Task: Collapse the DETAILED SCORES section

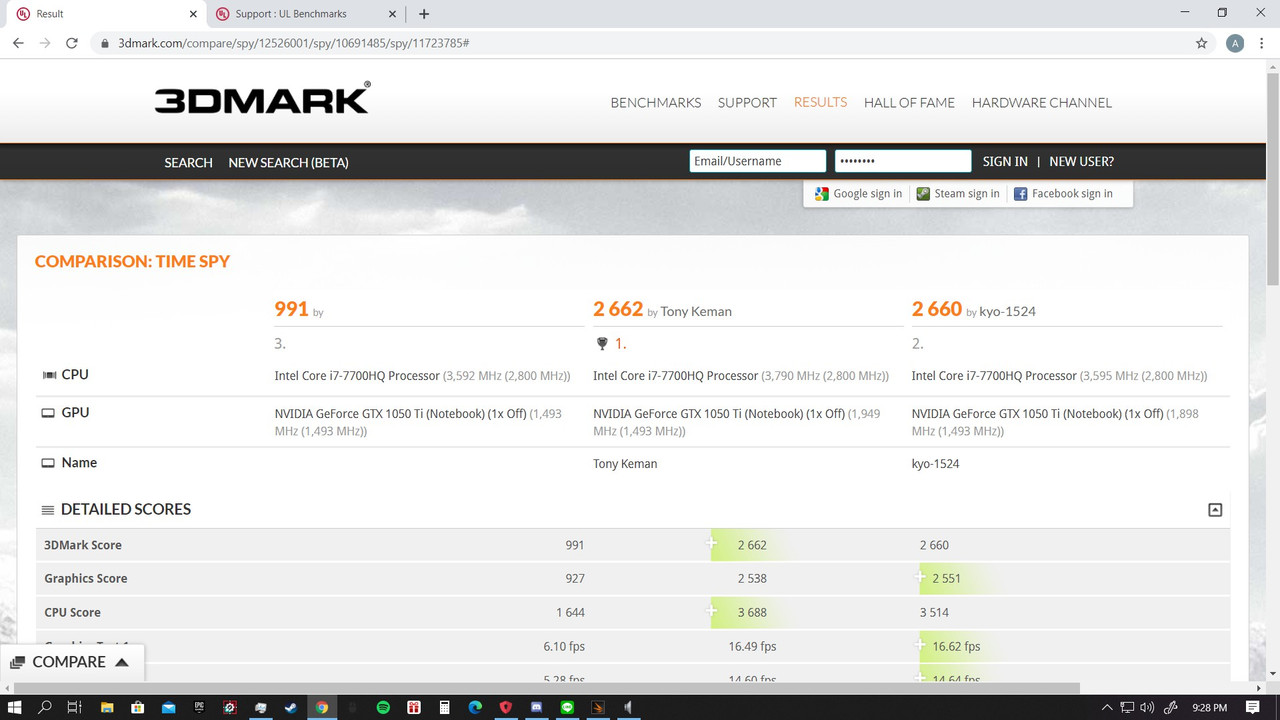Action: click(1215, 510)
